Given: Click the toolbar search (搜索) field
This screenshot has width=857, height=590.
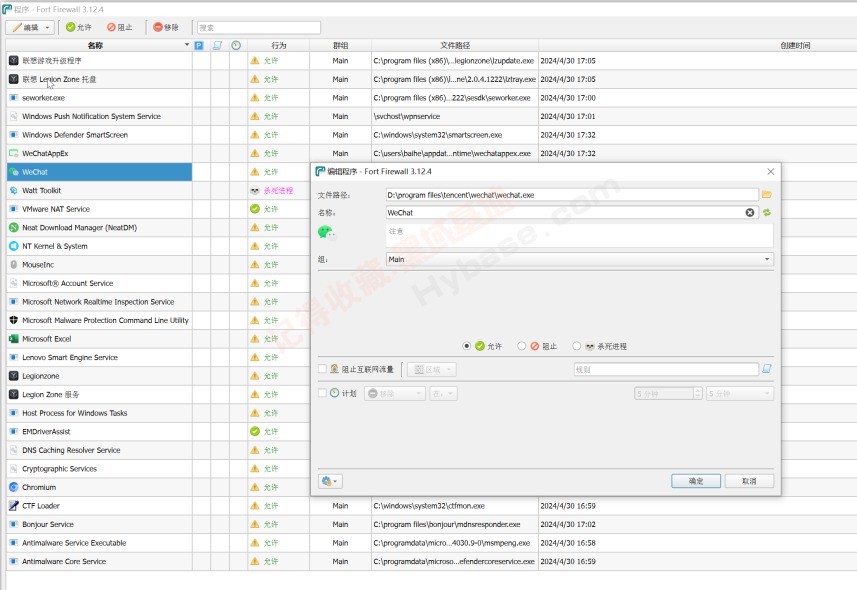Looking at the screenshot, I should click(259, 27).
